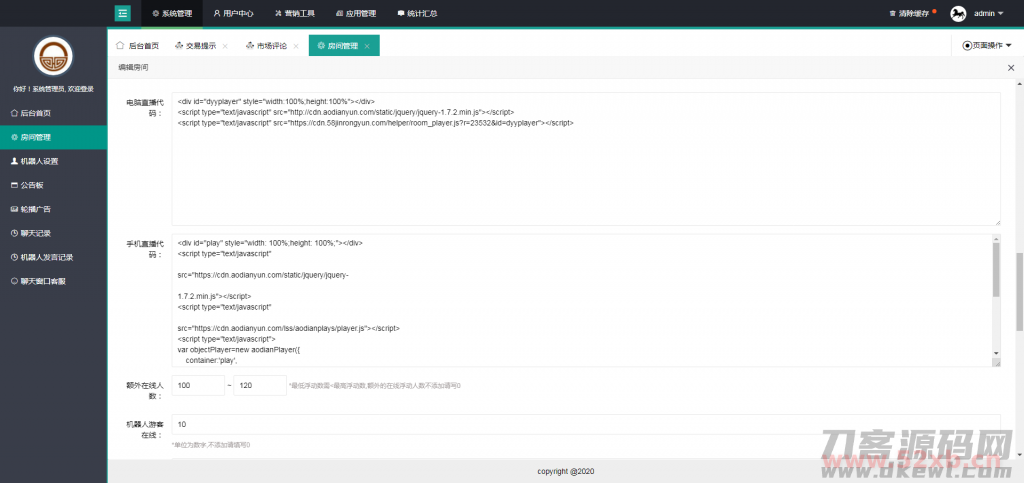Open the 用户中心 top menu
The width and height of the screenshot is (1024, 483).
click(x=233, y=14)
